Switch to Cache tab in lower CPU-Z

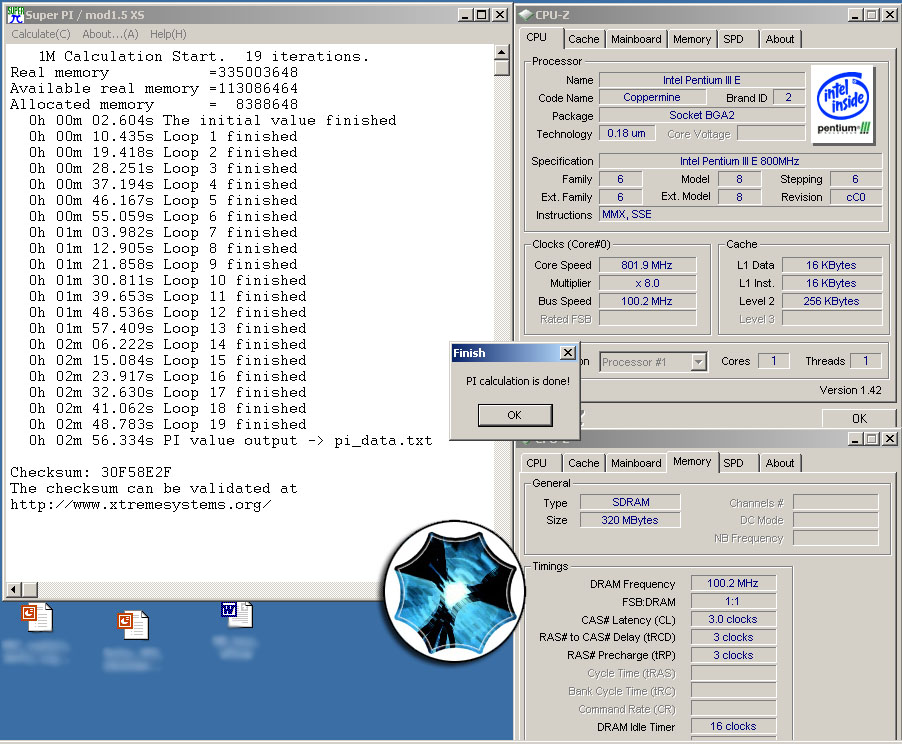click(x=584, y=463)
